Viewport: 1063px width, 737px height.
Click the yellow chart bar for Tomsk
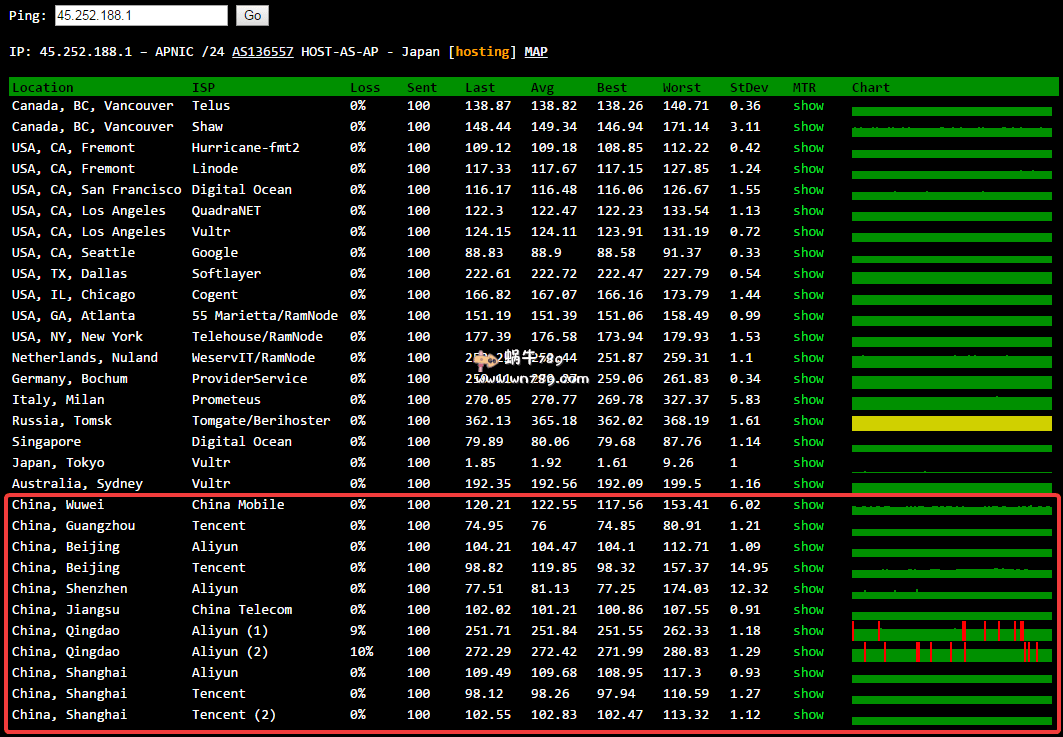click(951, 423)
